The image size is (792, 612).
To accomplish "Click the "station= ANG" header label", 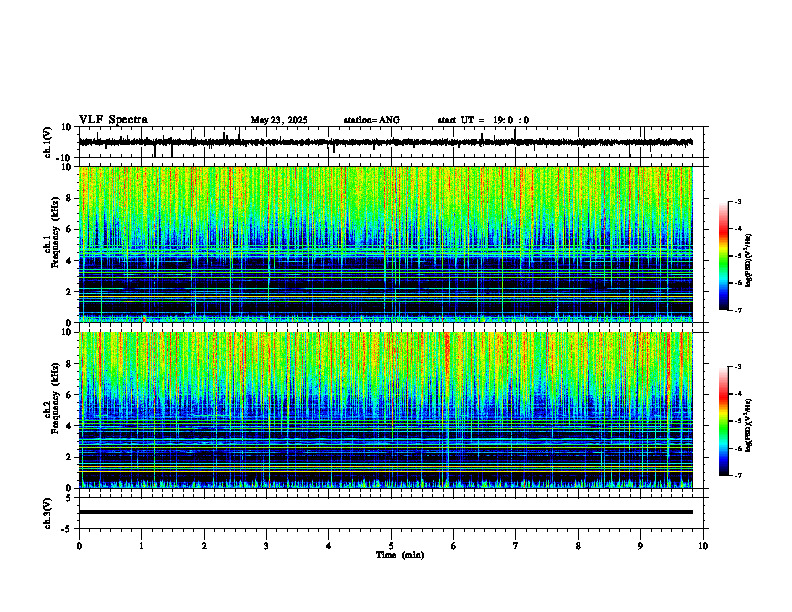I will click(372, 120).
